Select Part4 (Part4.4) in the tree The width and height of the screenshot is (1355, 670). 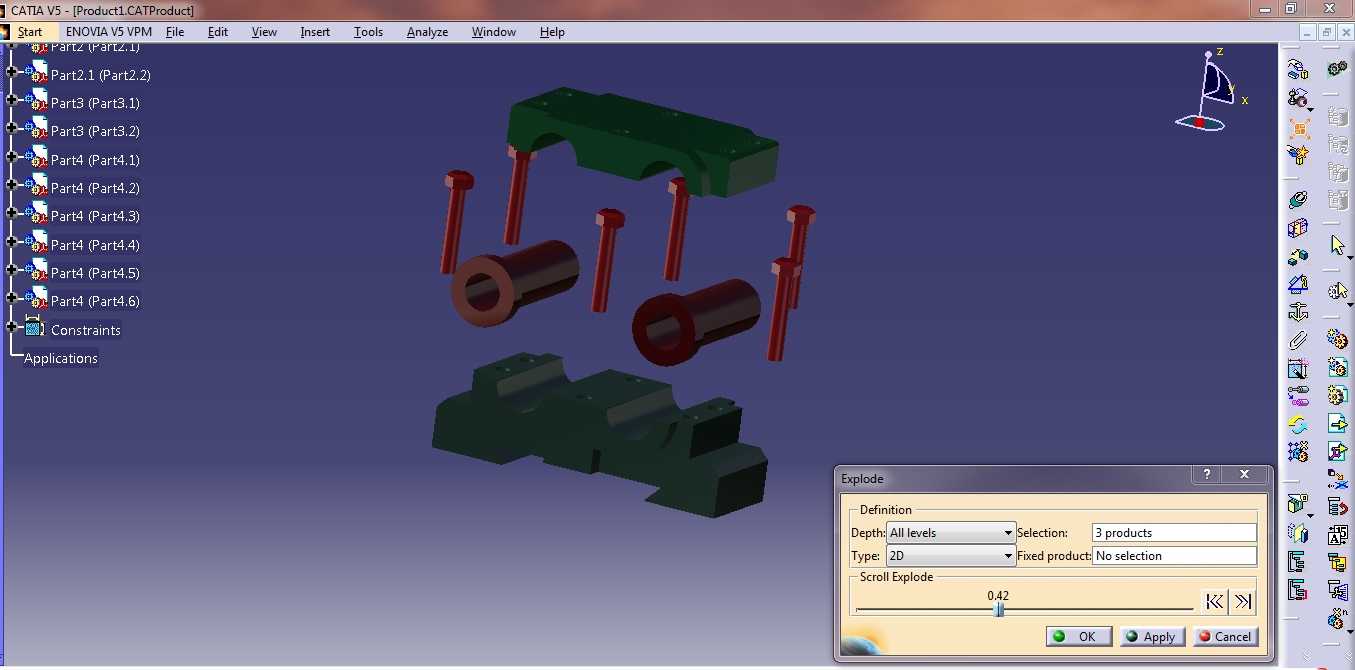[95, 245]
